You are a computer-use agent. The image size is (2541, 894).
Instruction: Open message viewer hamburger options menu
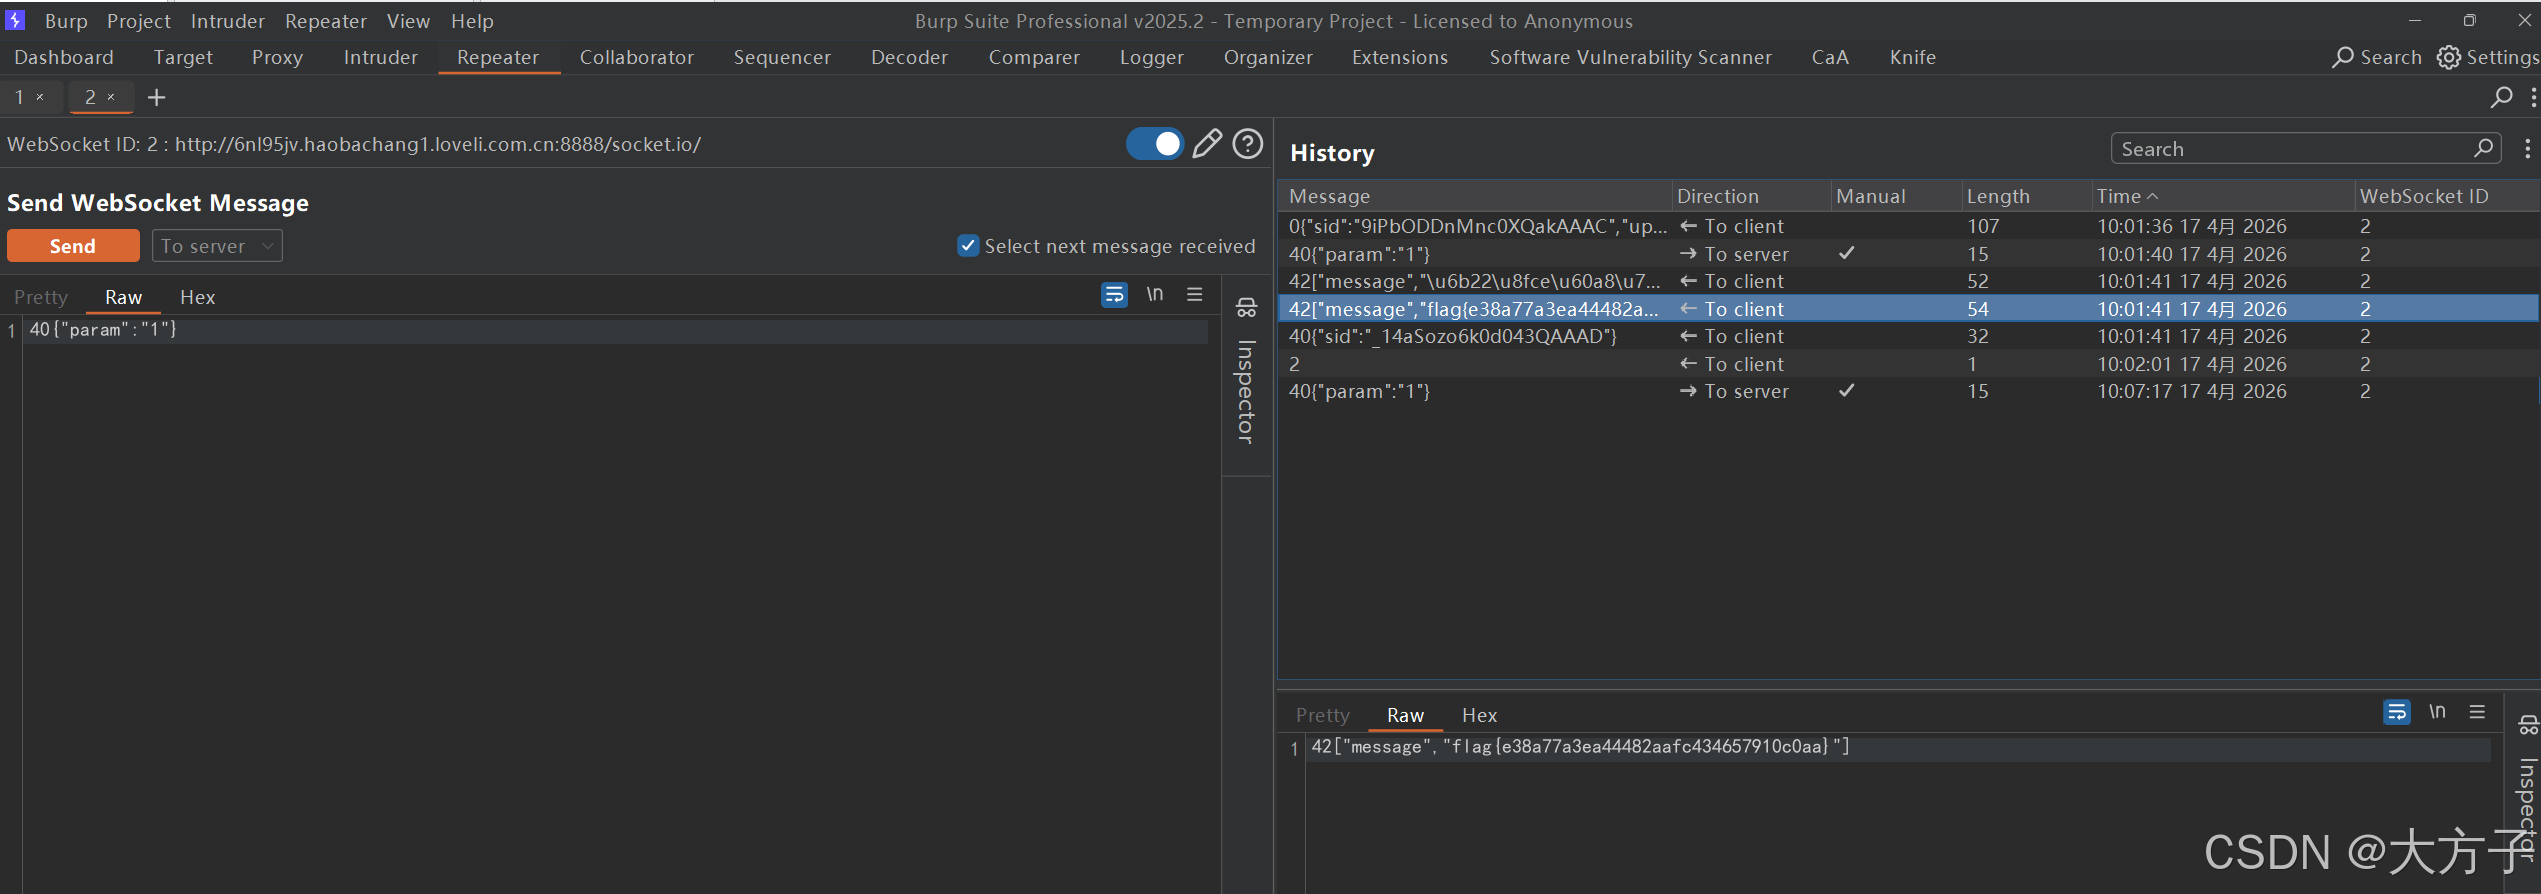pos(2477,712)
